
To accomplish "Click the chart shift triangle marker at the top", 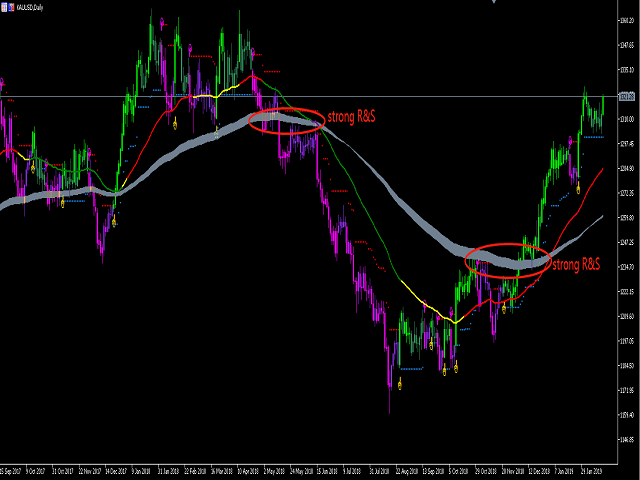I will click(494, 1).
